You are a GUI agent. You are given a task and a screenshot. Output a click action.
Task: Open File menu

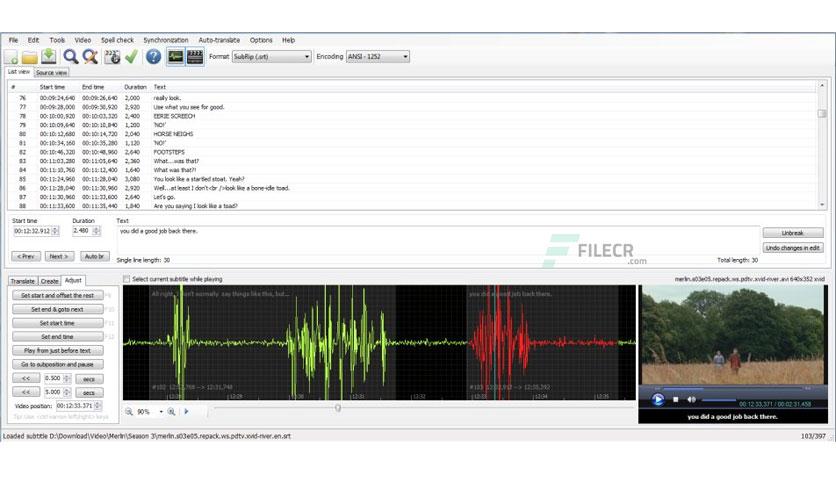point(13,40)
